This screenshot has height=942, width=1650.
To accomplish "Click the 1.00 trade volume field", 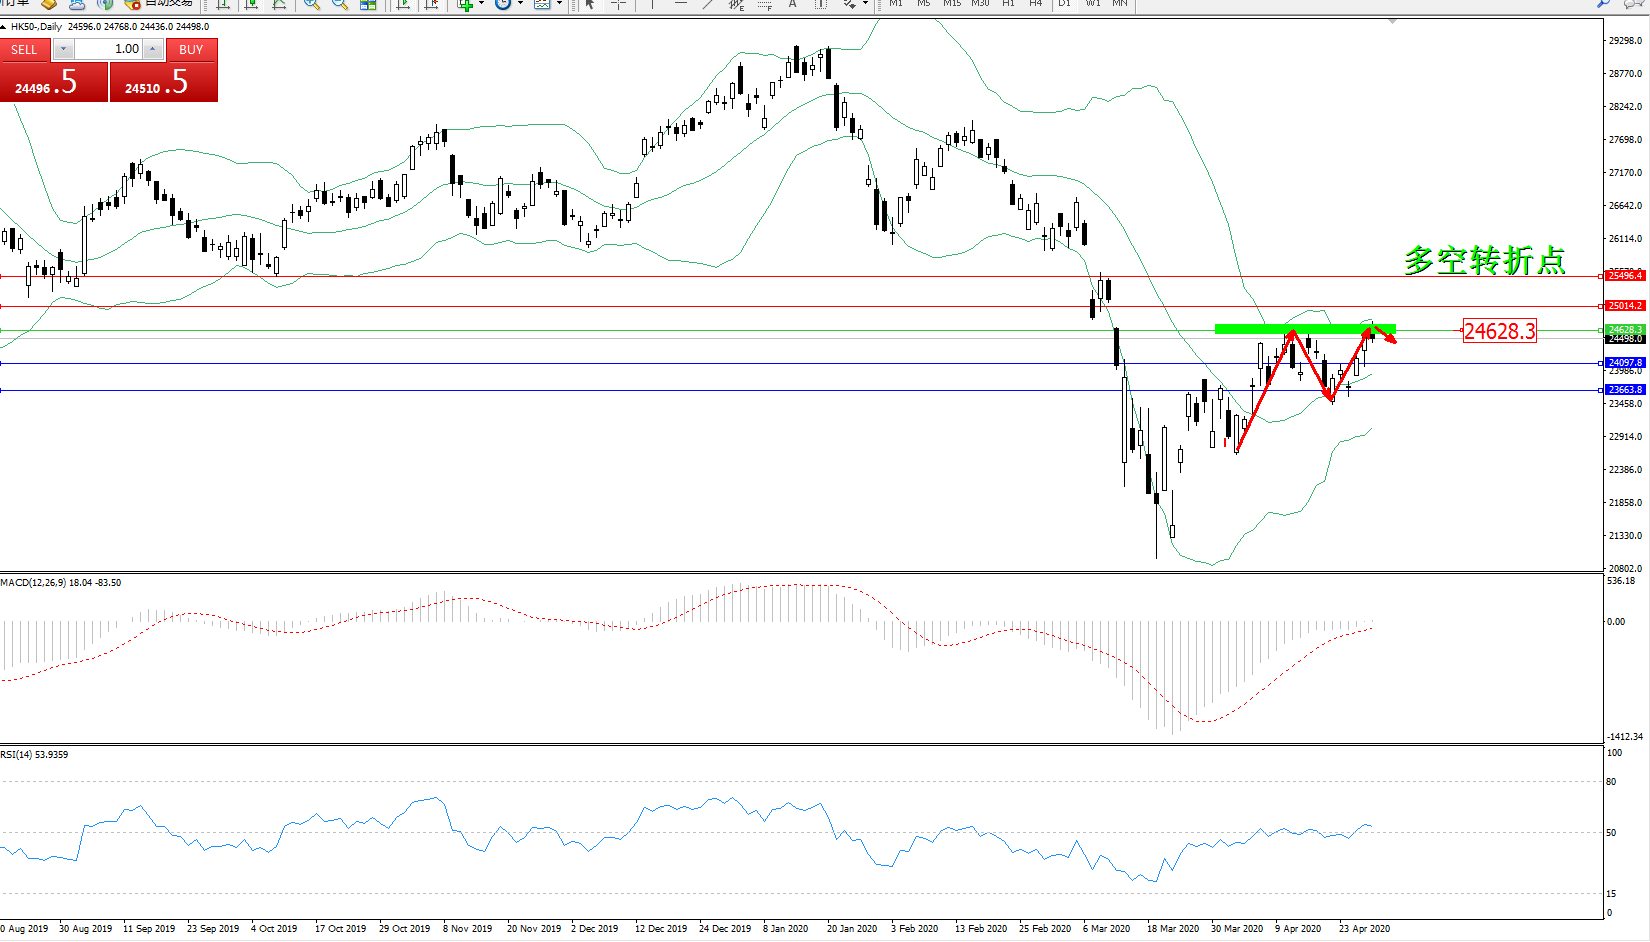I will point(108,49).
